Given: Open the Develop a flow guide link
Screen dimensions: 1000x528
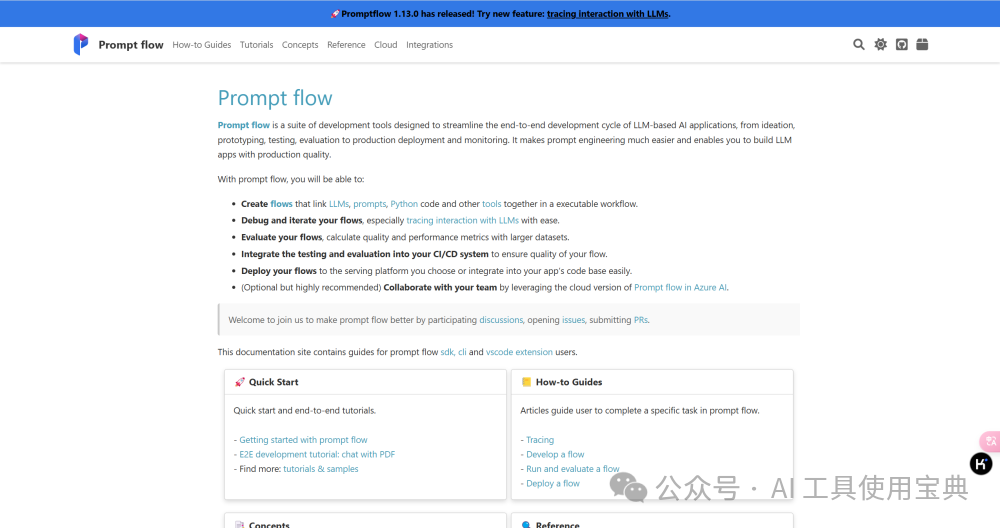Looking at the screenshot, I should tap(555, 454).
